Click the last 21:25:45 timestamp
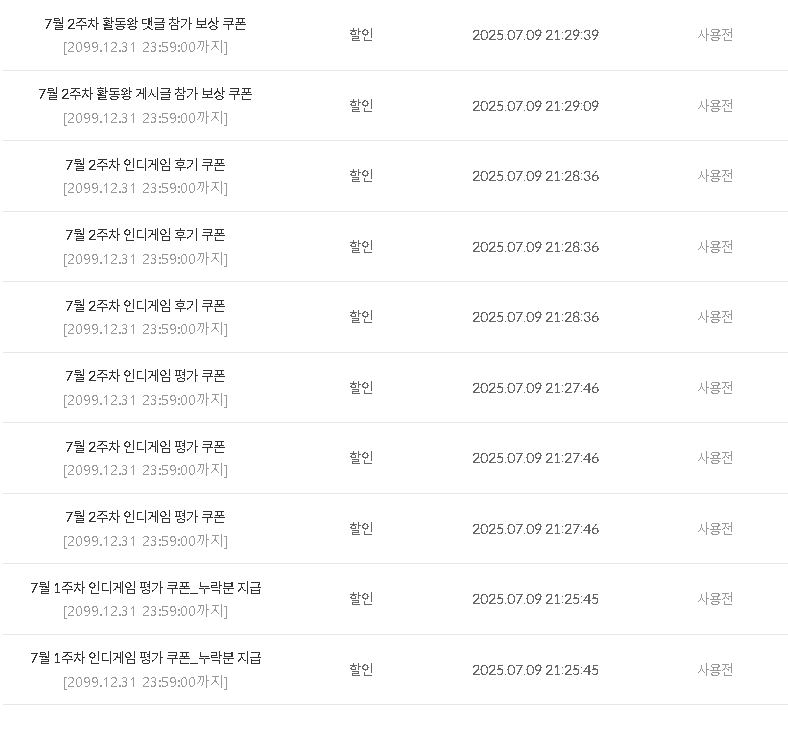Viewport: 788px width, 734px height. [535, 670]
